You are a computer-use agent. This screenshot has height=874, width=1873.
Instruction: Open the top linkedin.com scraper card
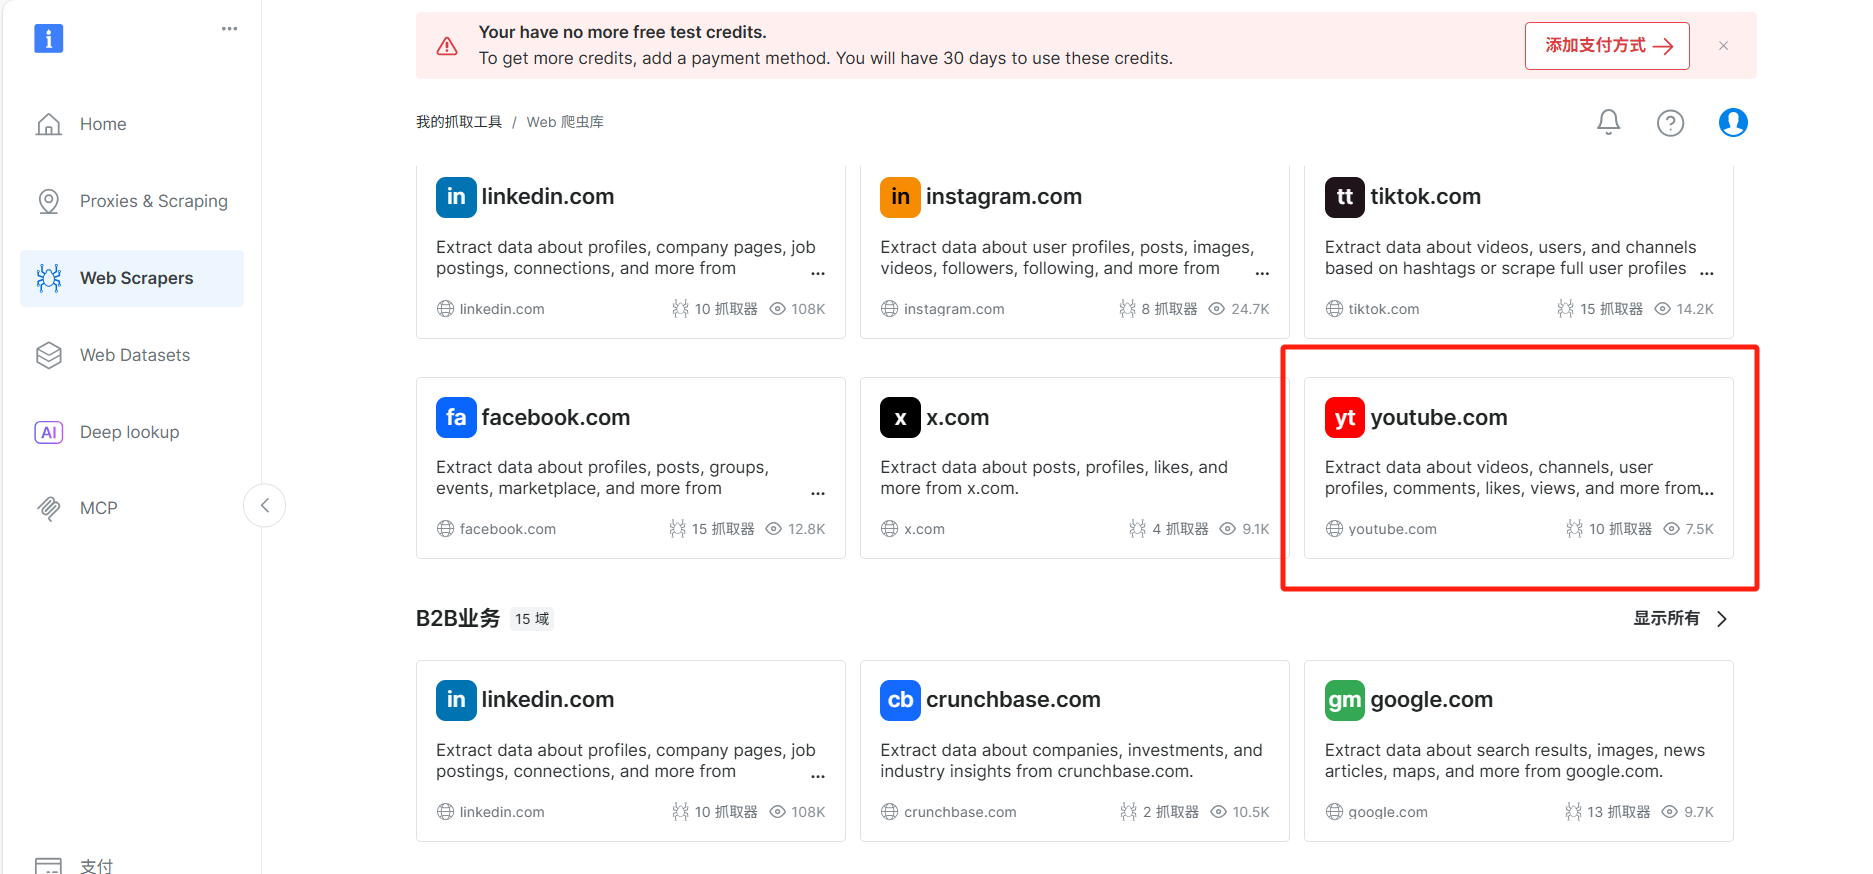click(x=631, y=252)
